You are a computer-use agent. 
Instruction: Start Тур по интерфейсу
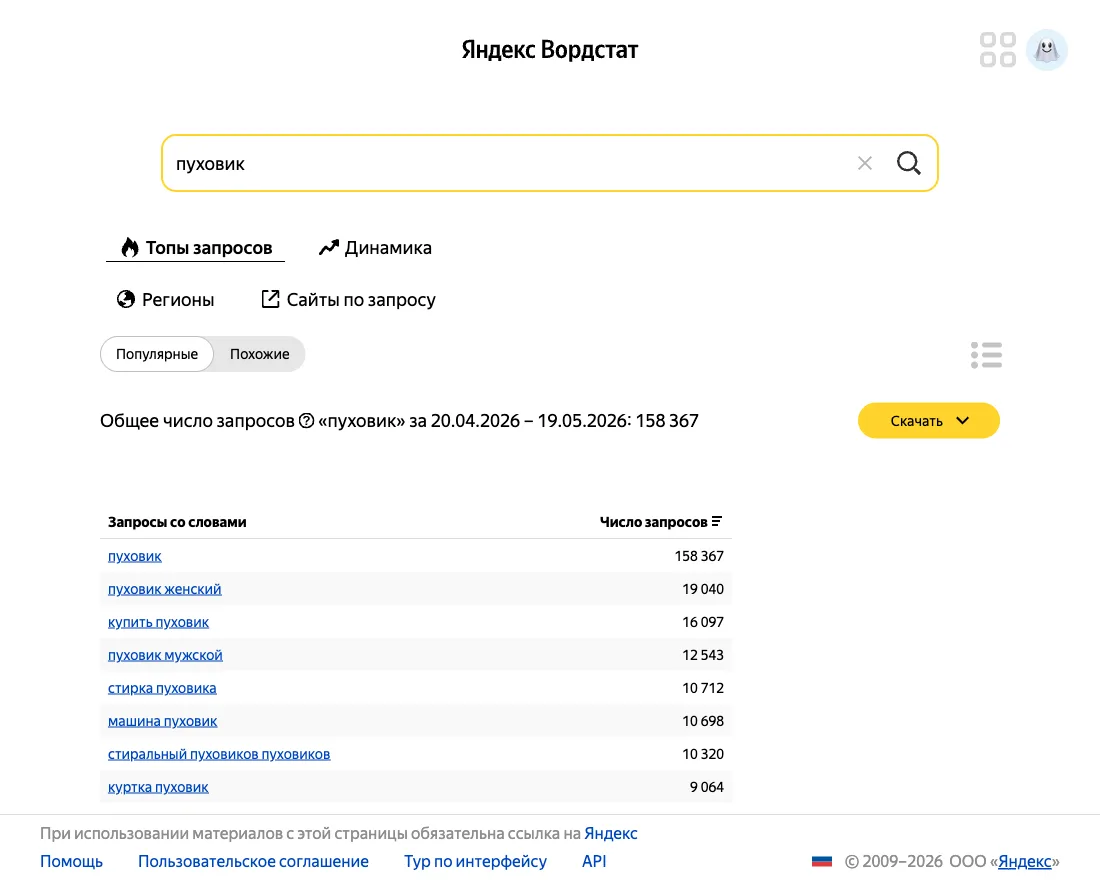[475, 862]
